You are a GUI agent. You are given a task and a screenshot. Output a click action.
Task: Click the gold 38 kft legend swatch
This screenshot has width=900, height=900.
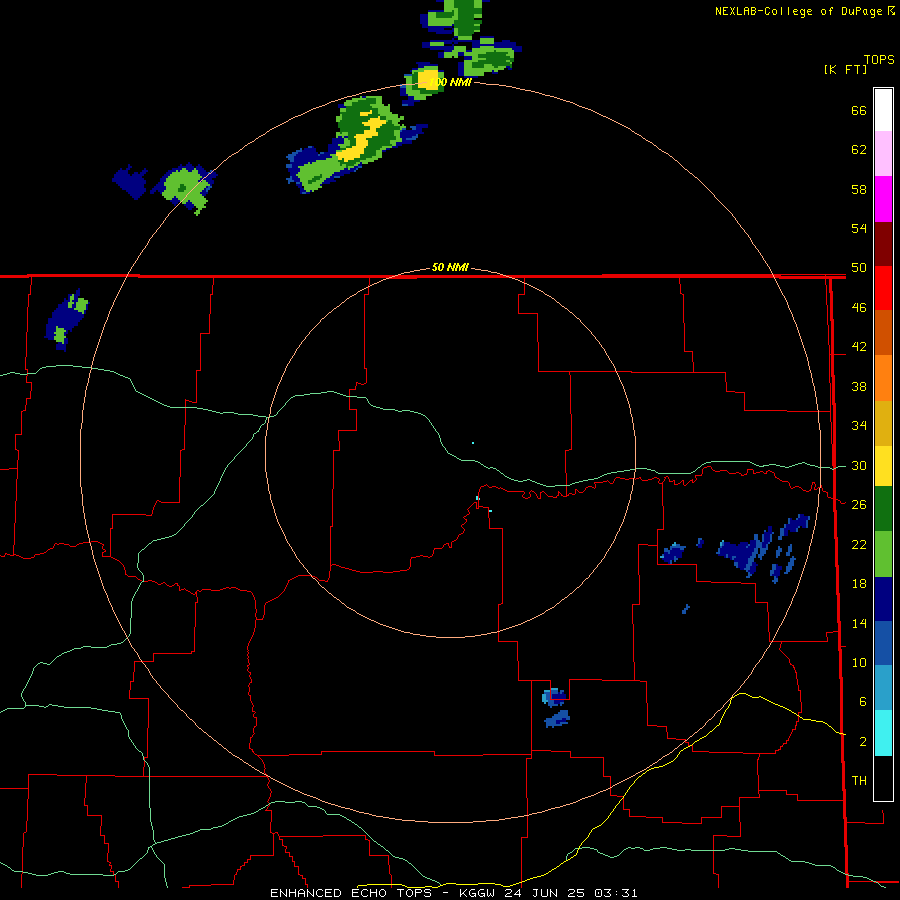883,423
